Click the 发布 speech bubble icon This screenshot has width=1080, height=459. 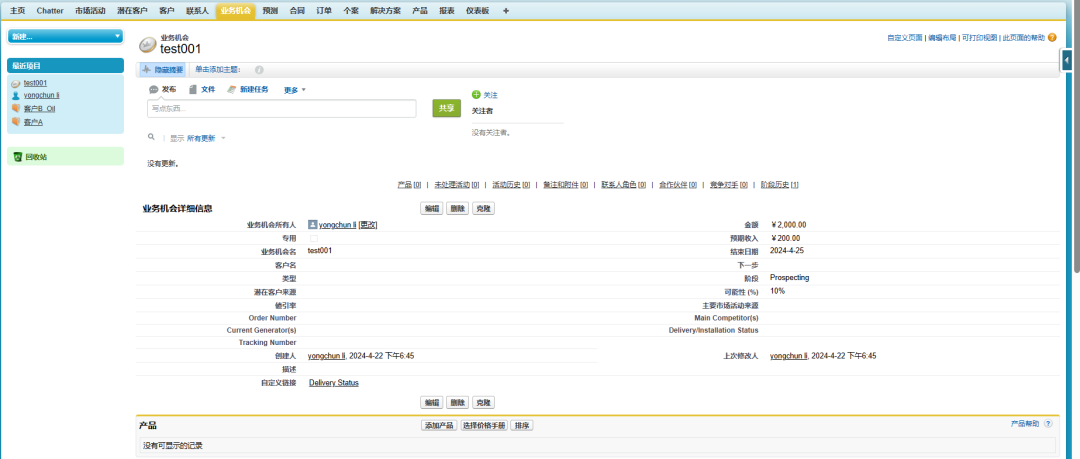click(x=154, y=90)
